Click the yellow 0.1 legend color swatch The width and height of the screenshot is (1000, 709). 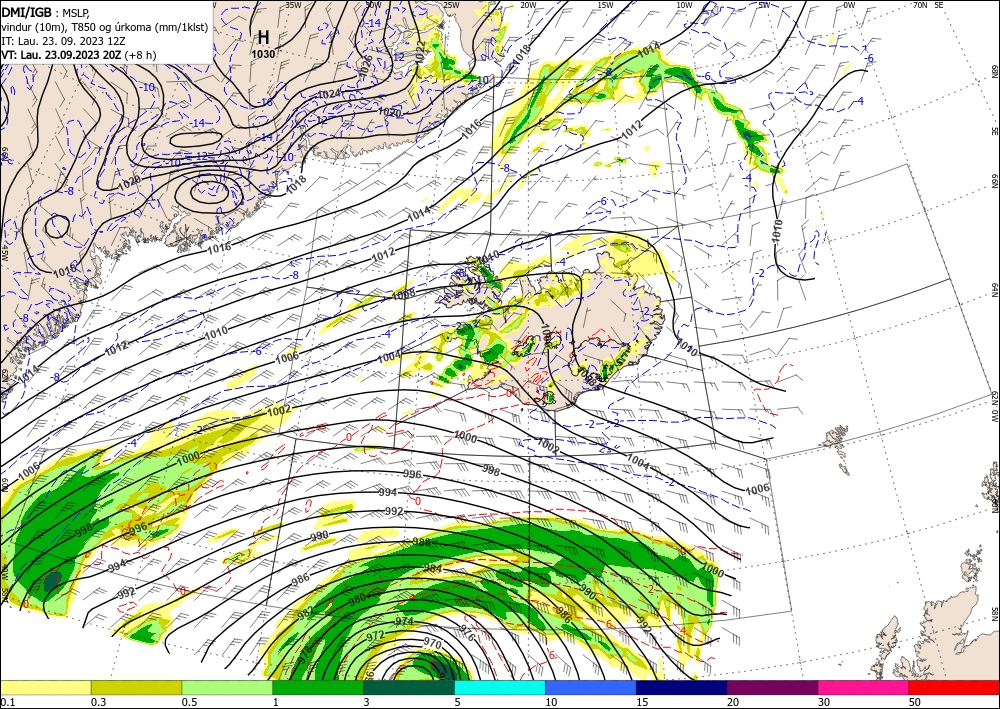pyautogui.click(x=45, y=687)
